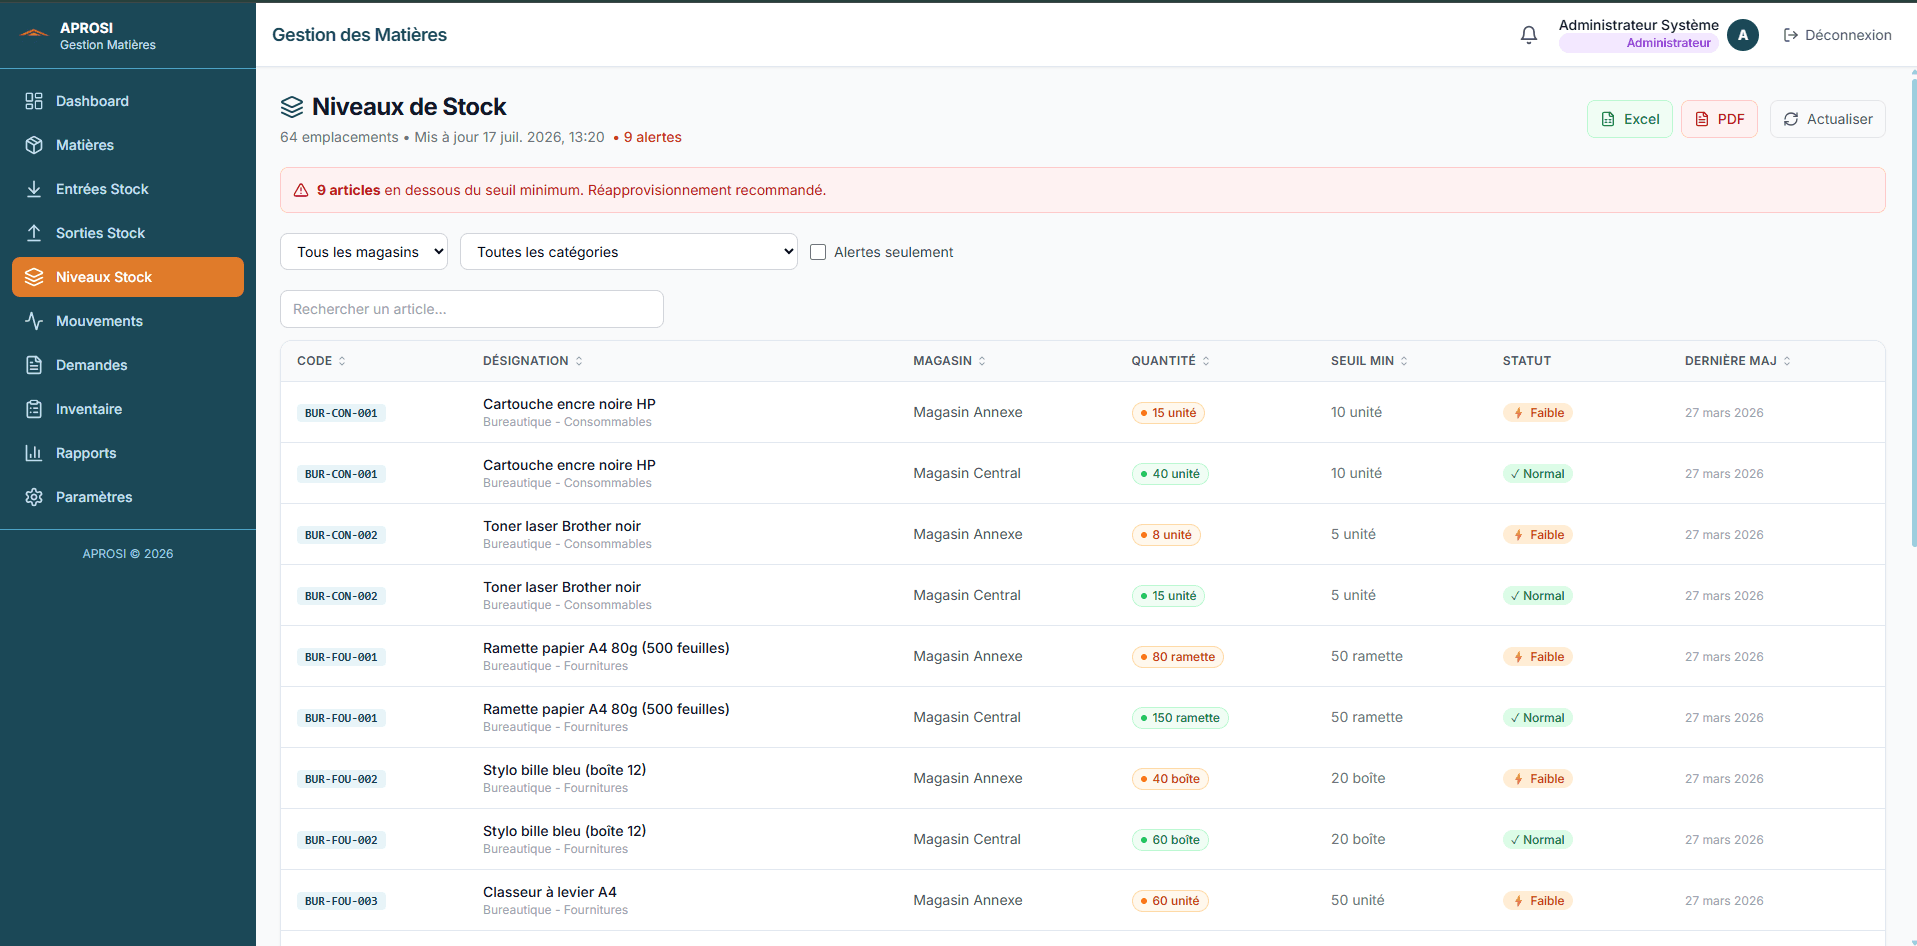Click BUR-FOU-003 code cell
The image size is (1917, 946).
341,901
